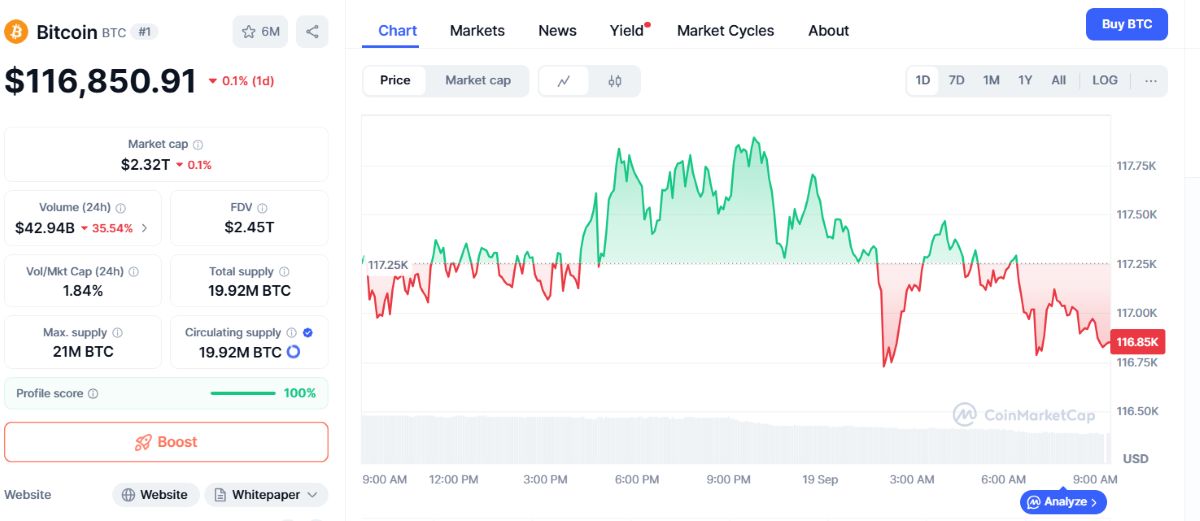The width and height of the screenshot is (1200, 521).
Task: Click the $2.32T market cap value
Action: click(x=145, y=165)
